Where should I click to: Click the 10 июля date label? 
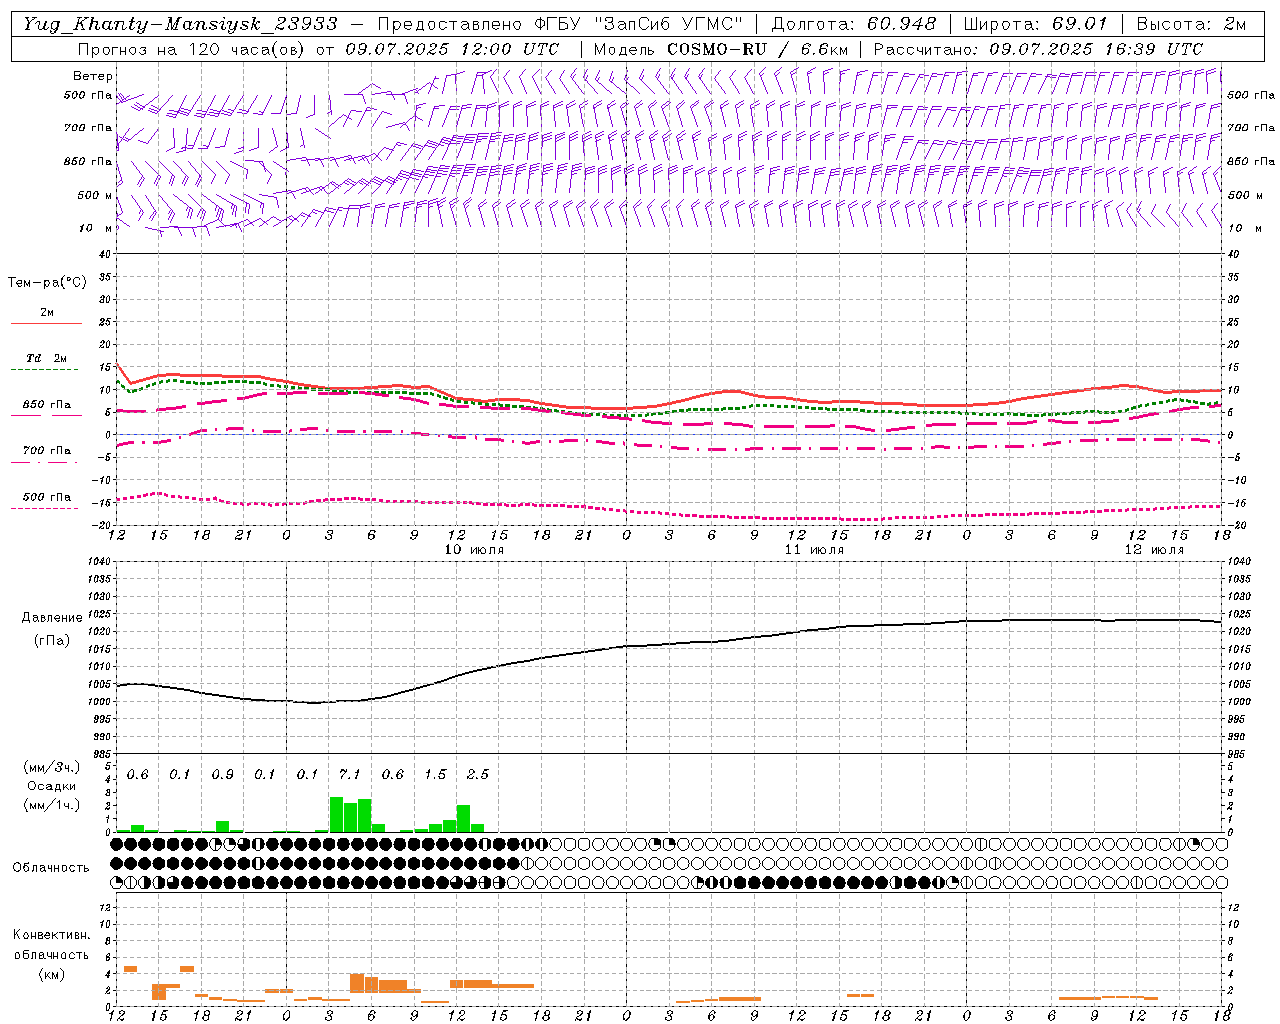click(x=474, y=550)
